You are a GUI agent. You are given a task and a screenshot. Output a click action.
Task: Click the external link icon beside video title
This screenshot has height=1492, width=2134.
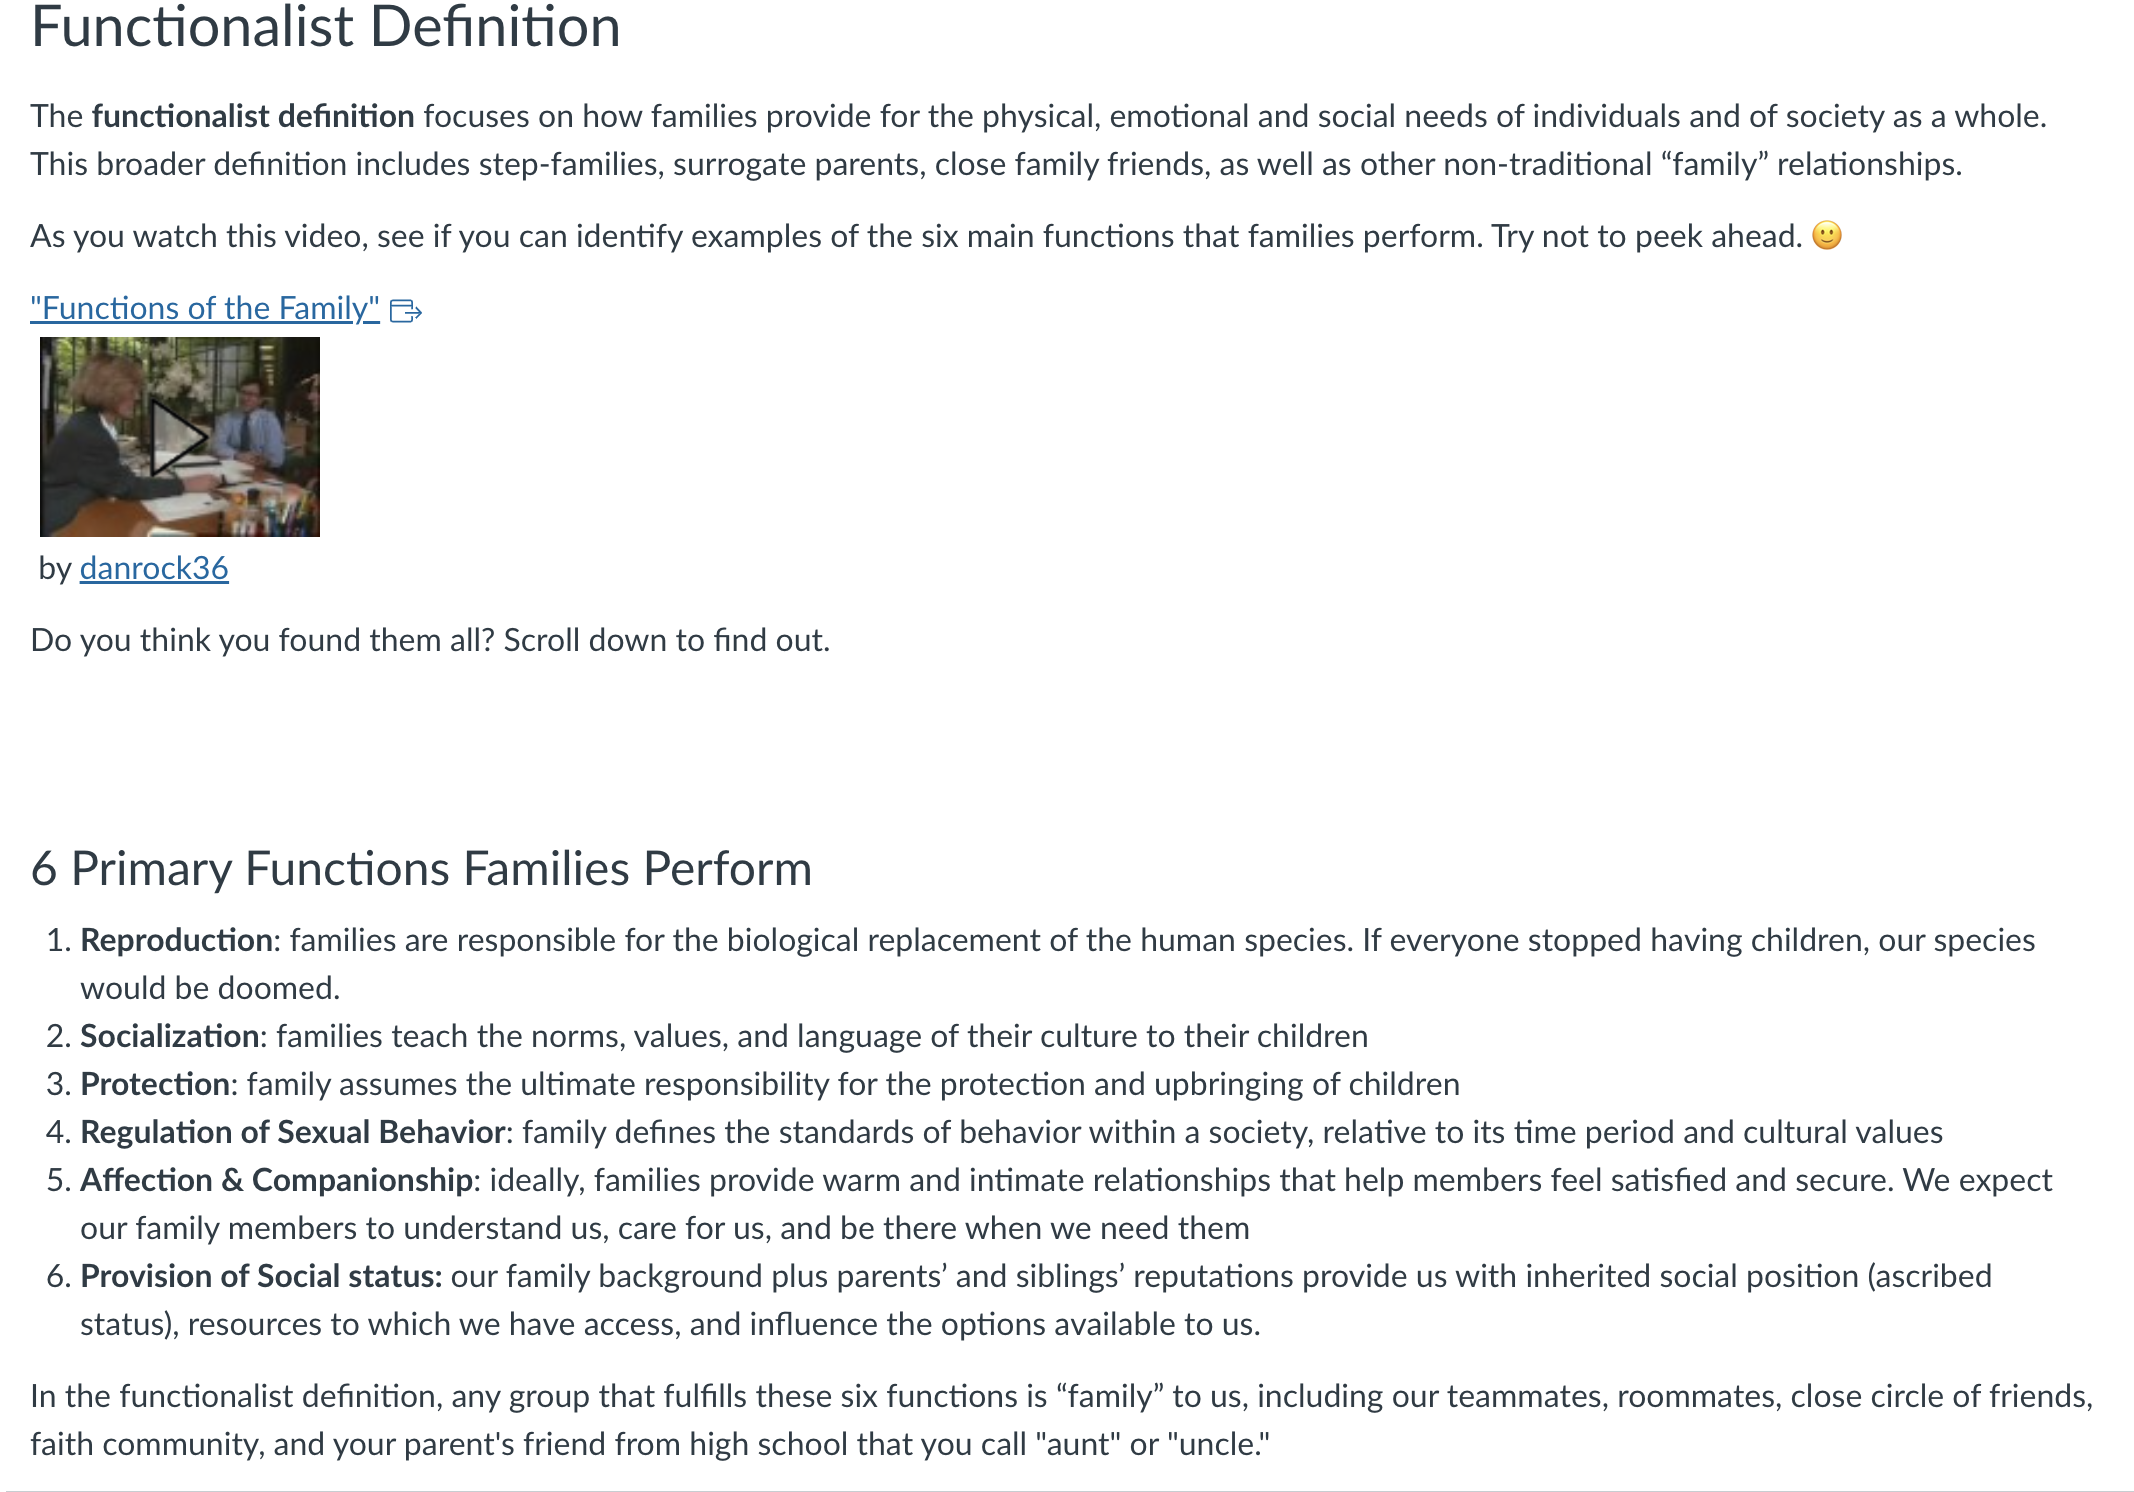[x=406, y=311]
